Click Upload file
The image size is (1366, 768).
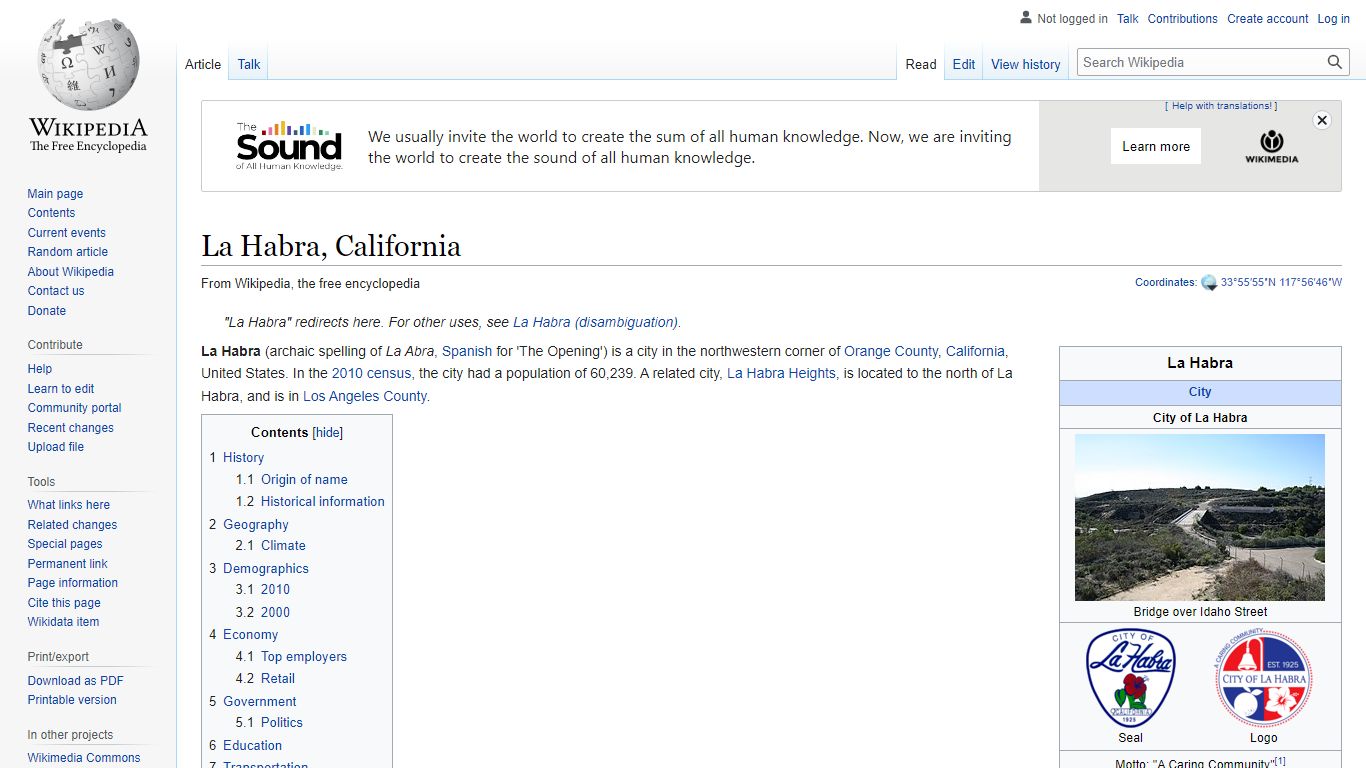55,447
